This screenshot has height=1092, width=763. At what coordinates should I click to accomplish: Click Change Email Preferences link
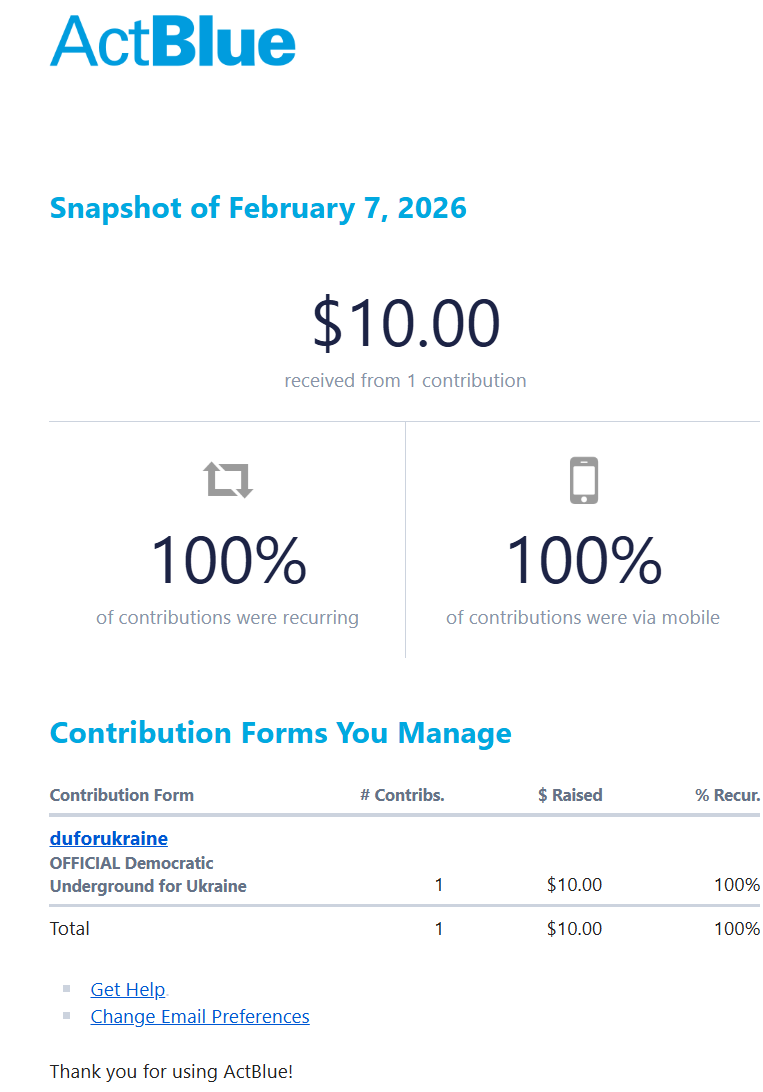click(x=200, y=1016)
